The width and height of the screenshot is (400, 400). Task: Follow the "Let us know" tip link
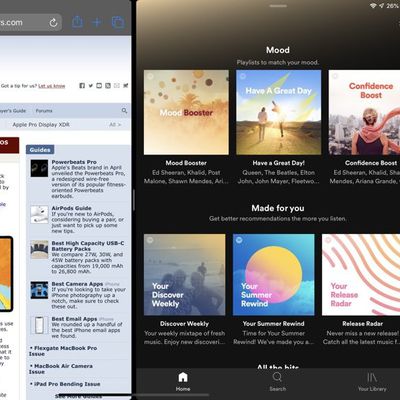pyautogui.click(x=52, y=86)
